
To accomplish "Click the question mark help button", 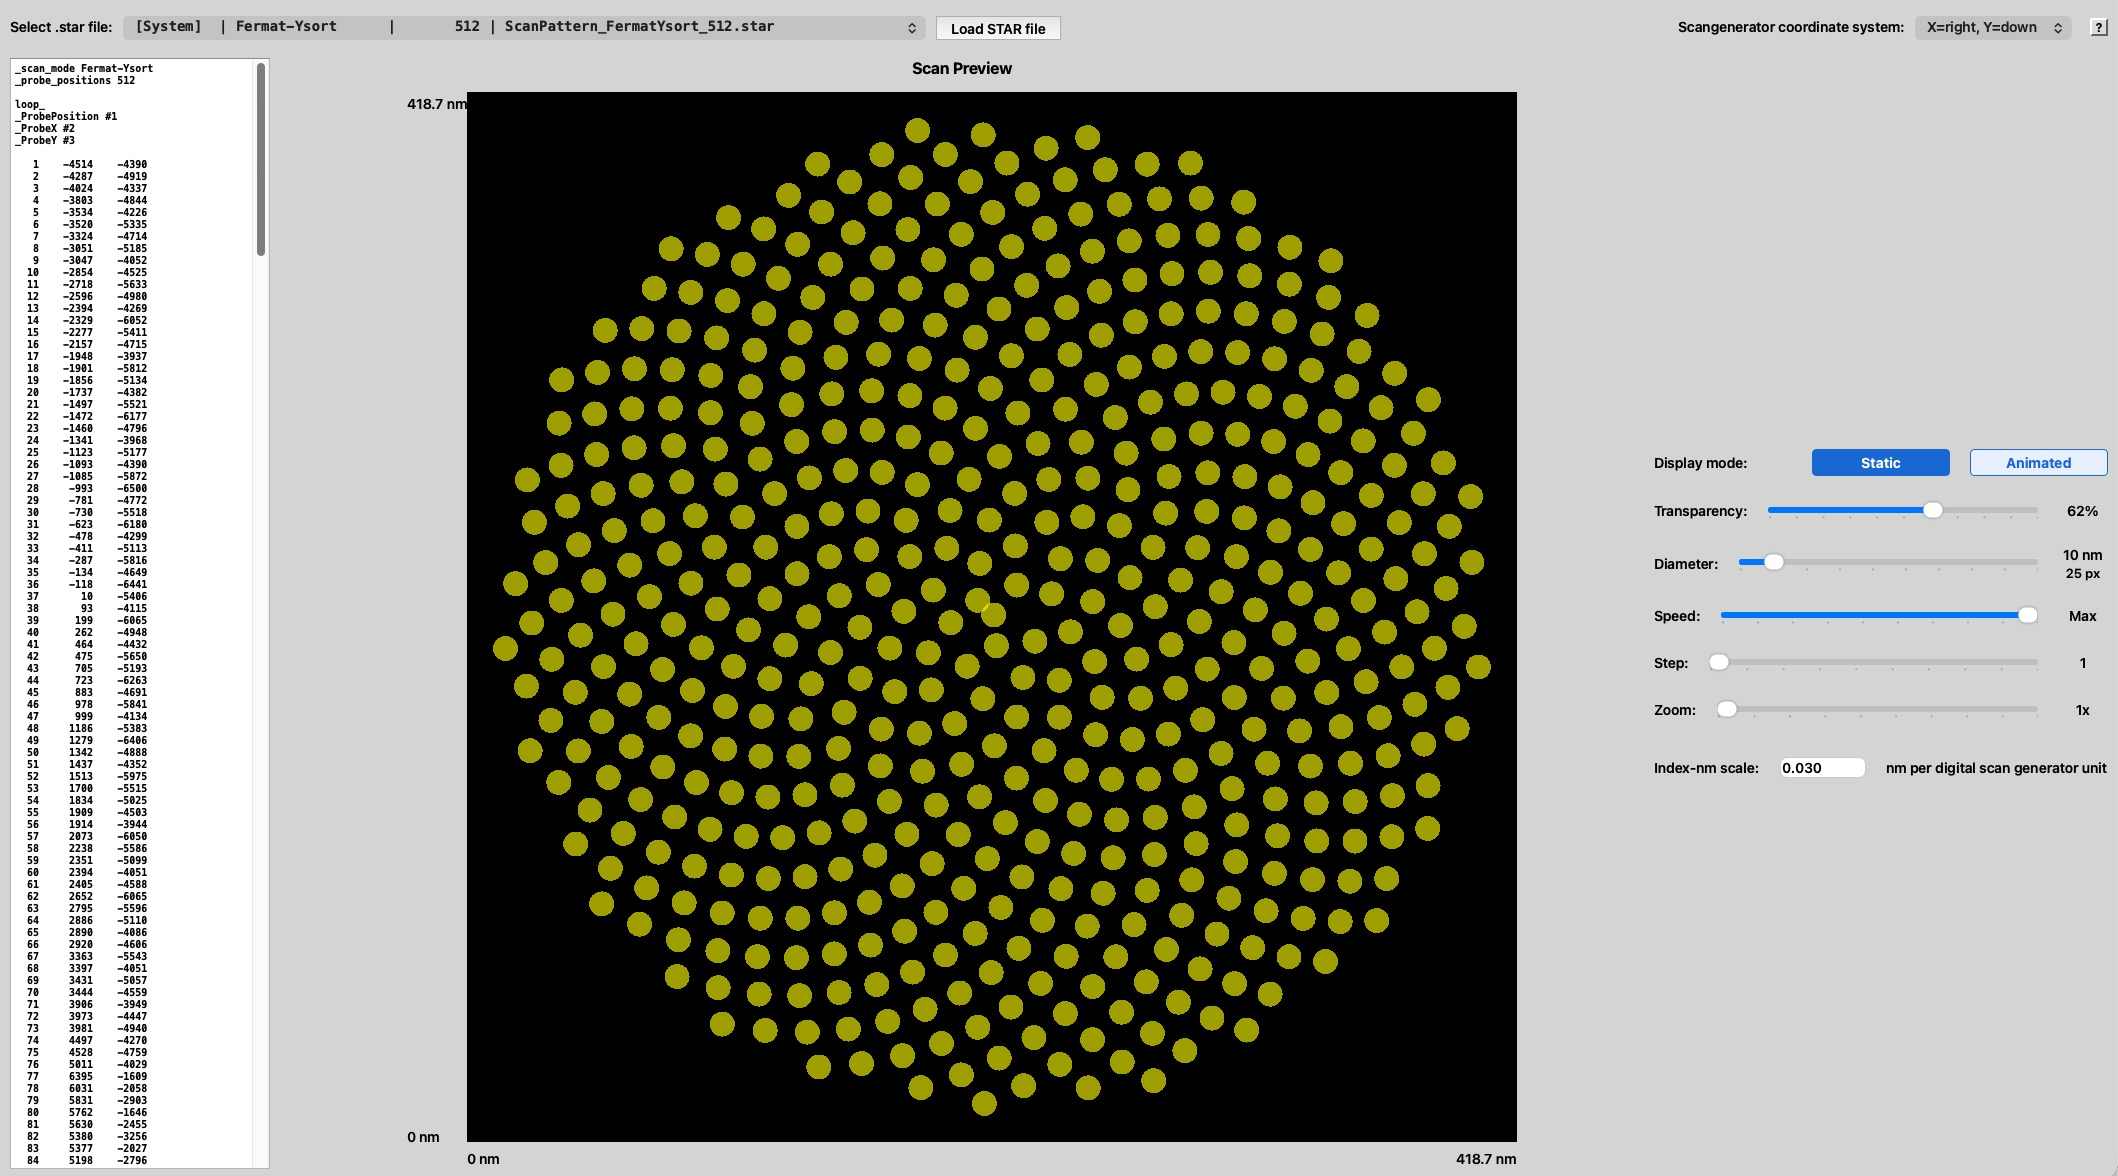I will 2098,27.
